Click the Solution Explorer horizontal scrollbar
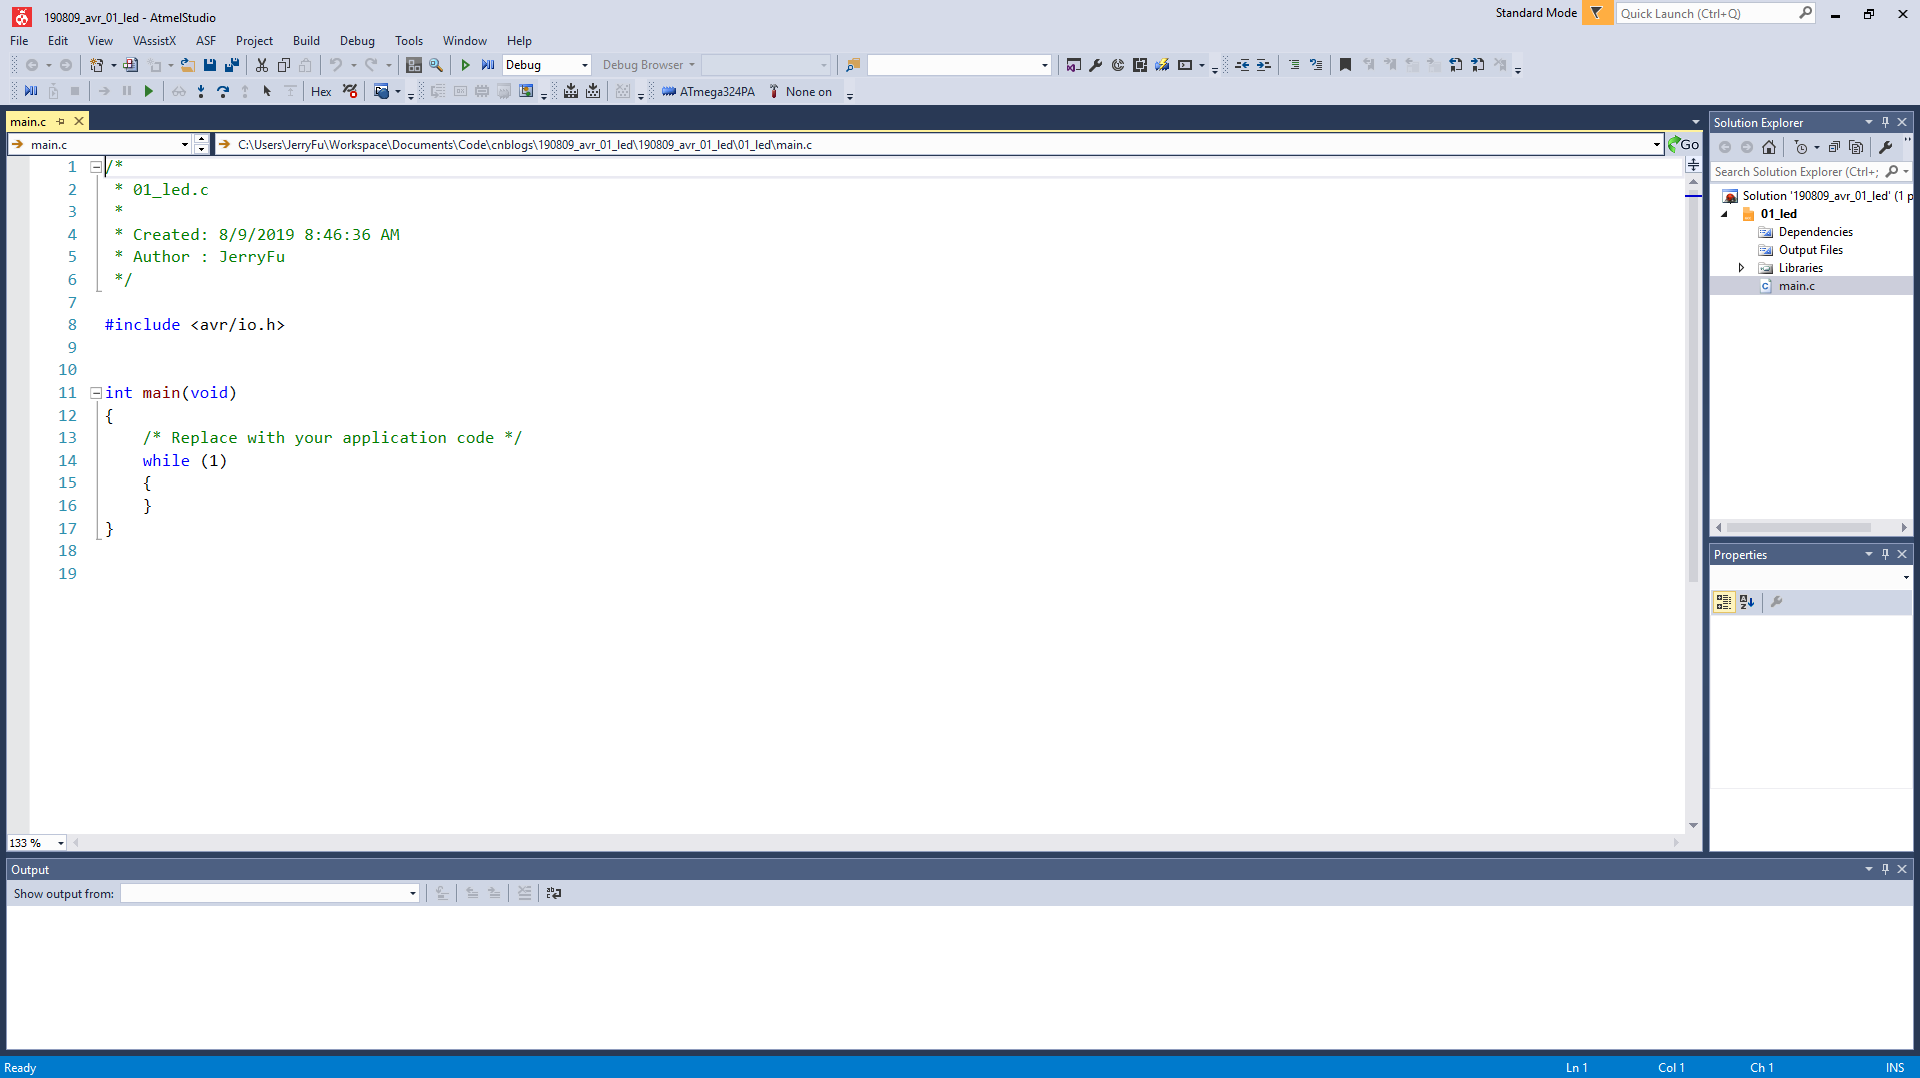The width and height of the screenshot is (1920, 1078). (1799, 527)
